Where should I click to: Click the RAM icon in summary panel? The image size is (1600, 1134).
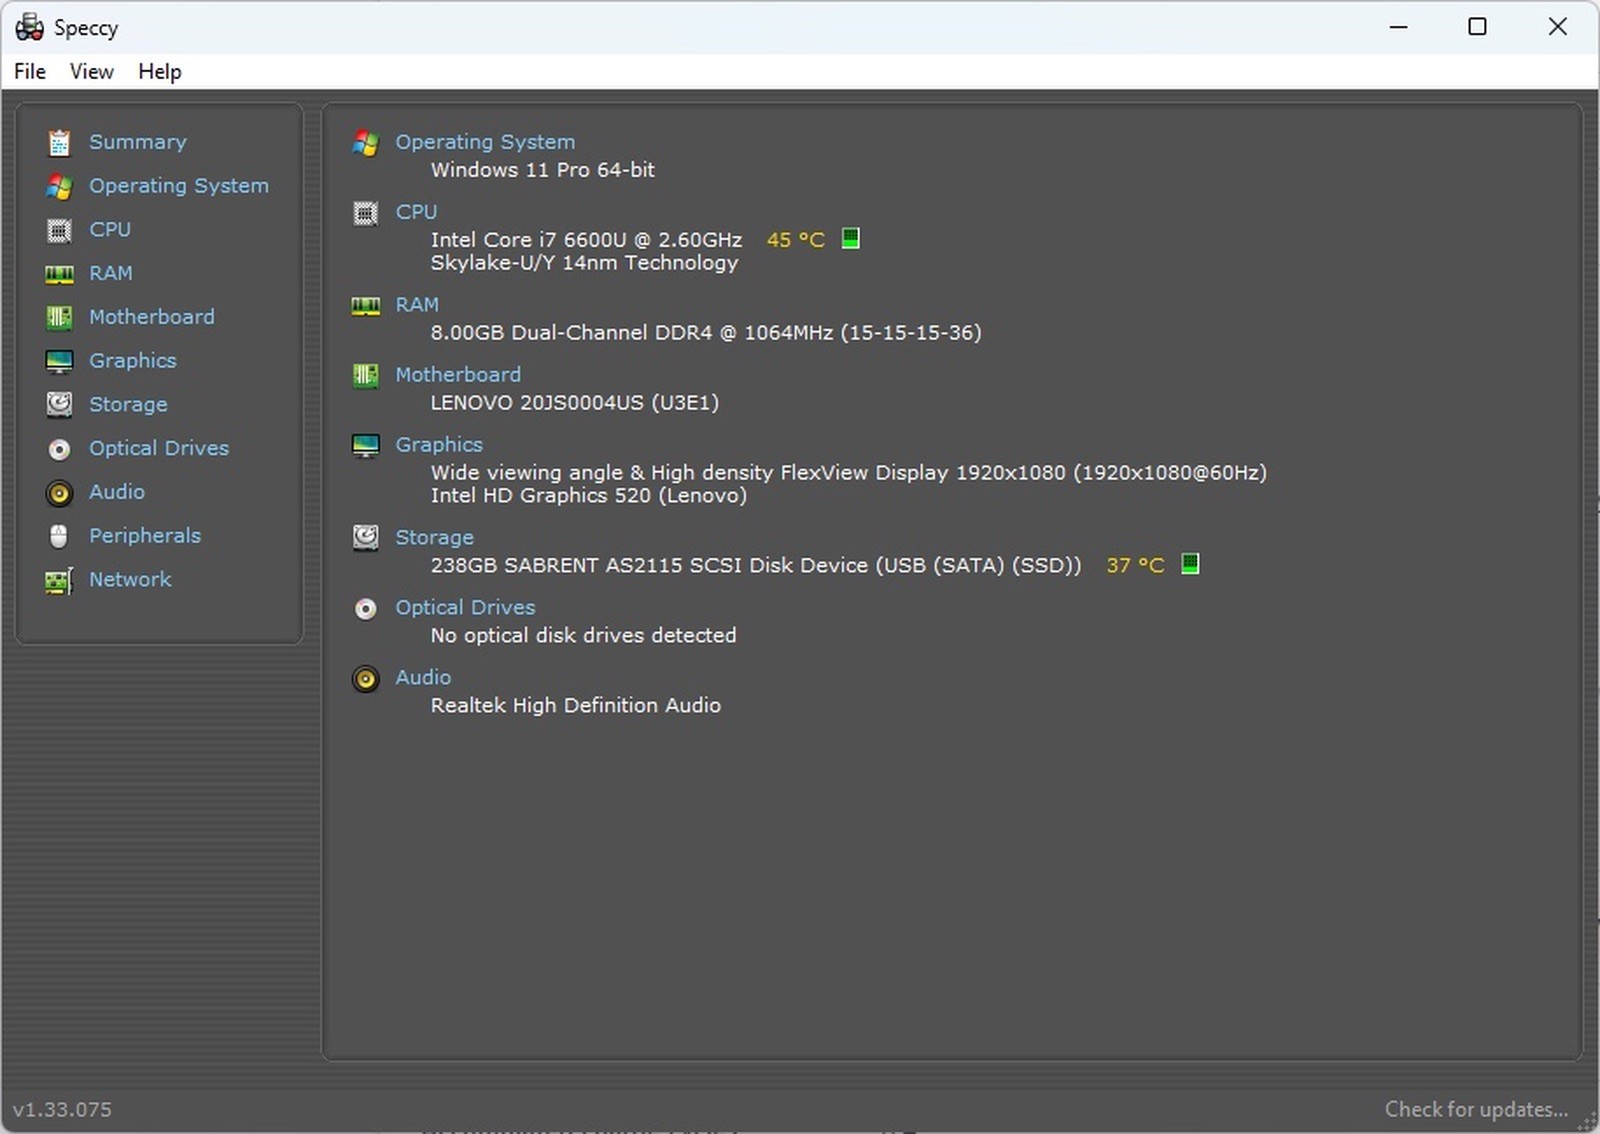365,306
